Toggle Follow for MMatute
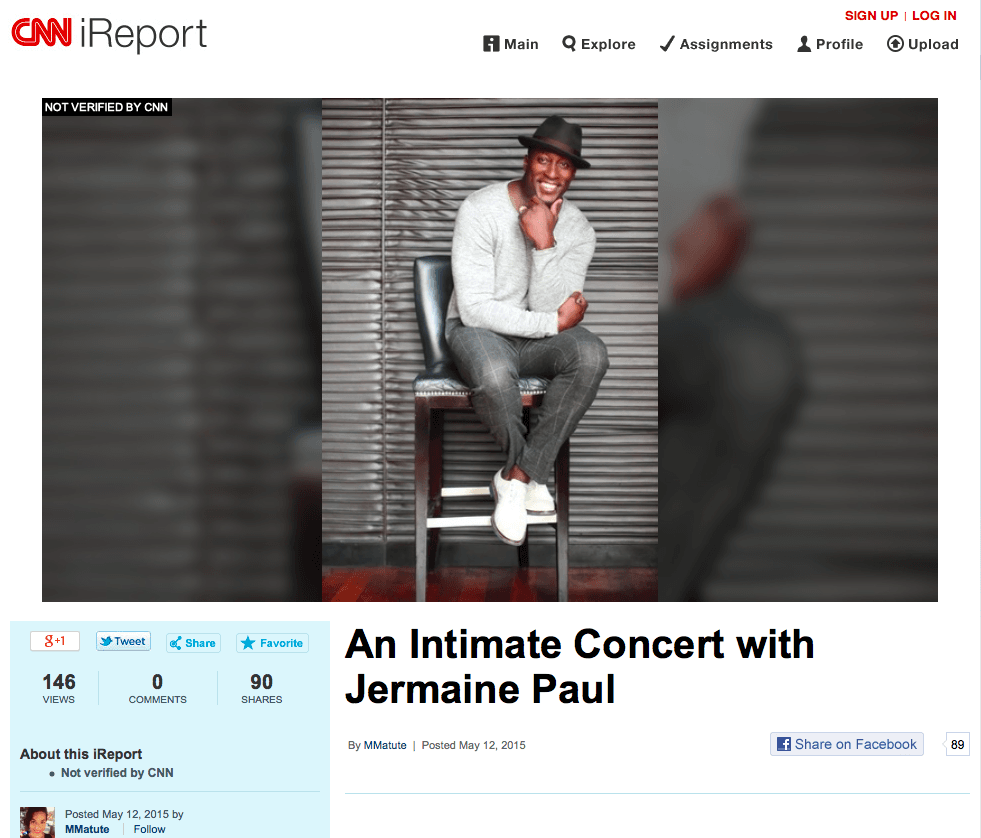This screenshot has height=838, width=981. tap(150, 829)
